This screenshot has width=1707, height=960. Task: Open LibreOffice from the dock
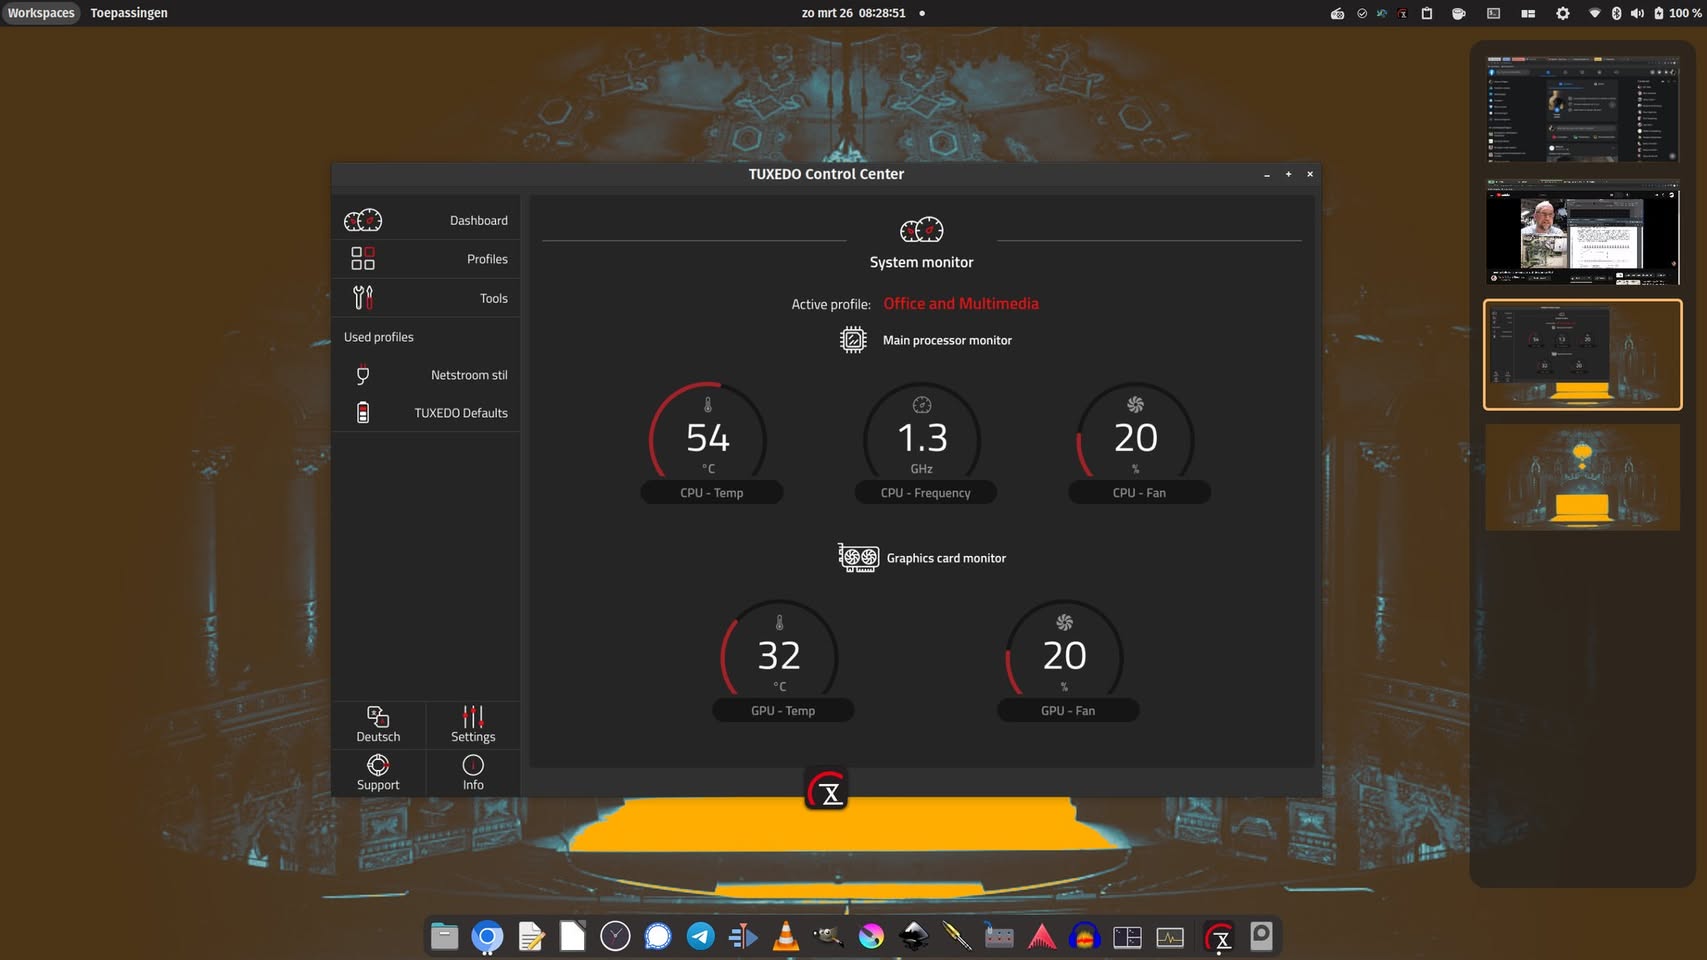(x=573, y=936)
